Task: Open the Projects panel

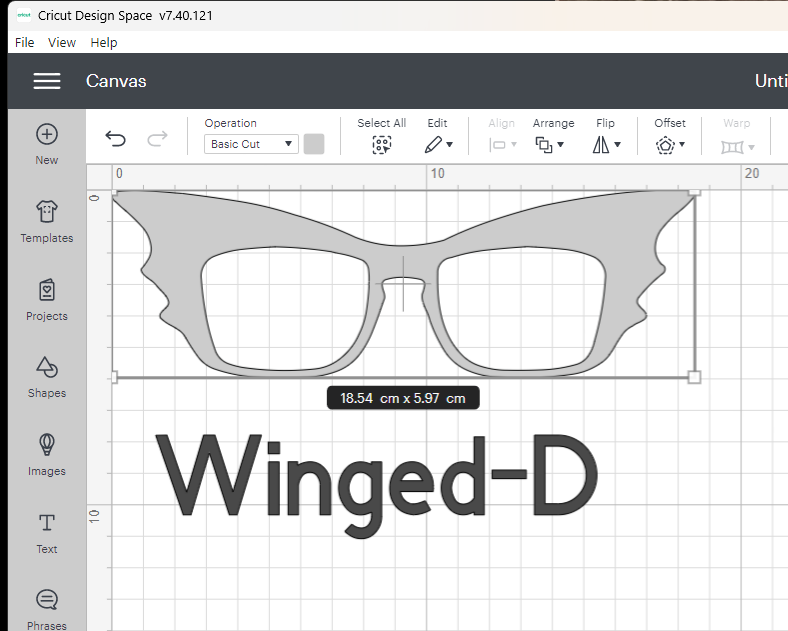Action: click(47, 299)
